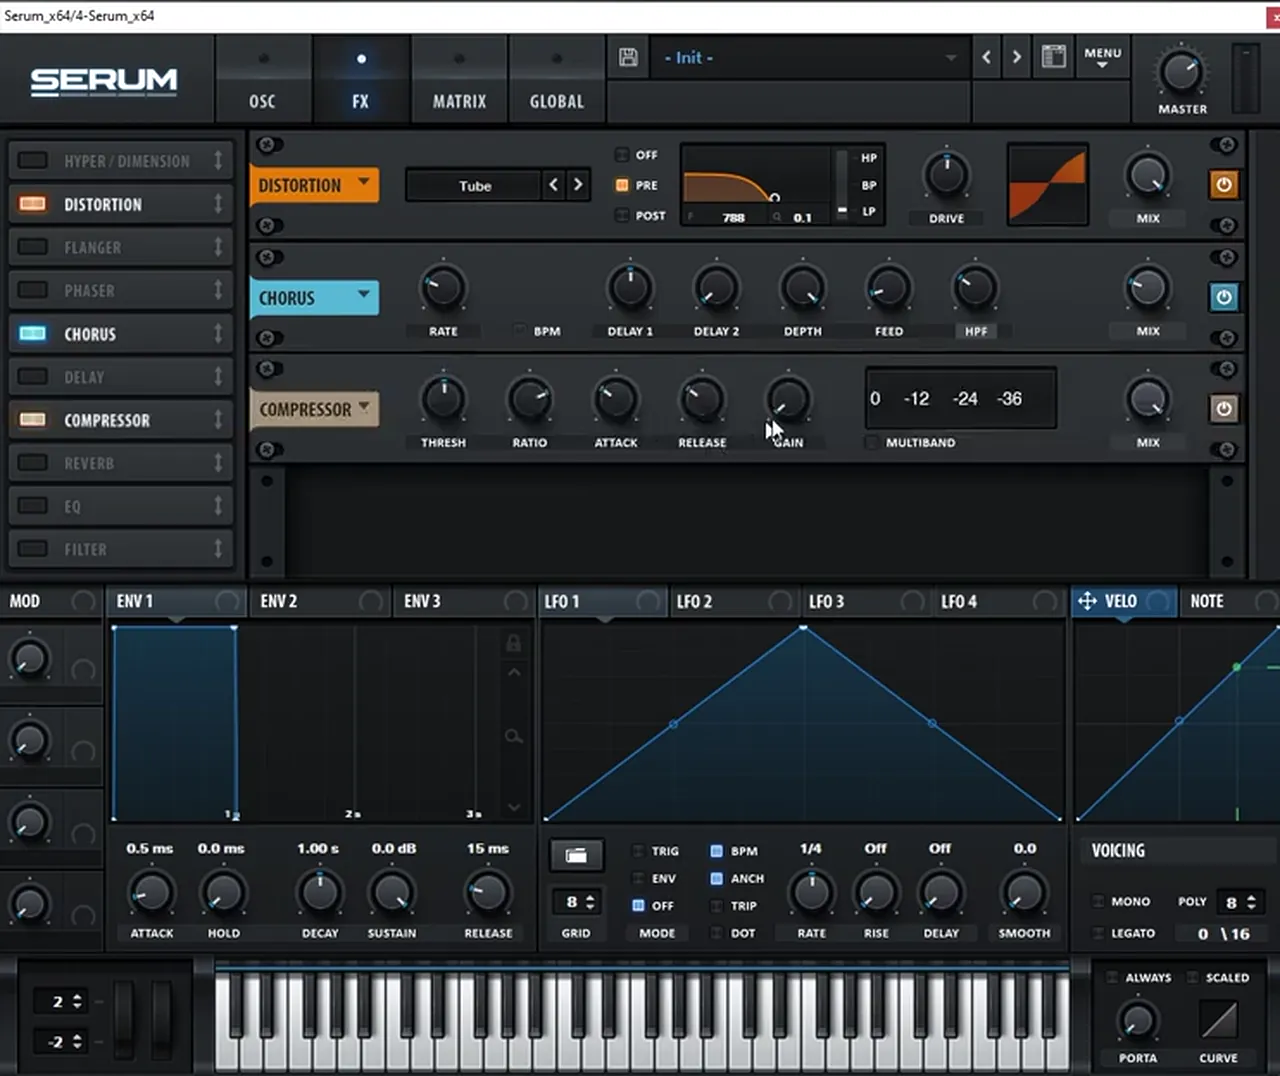Switch to the GLOBAL tab

click(x=557, y=81)
